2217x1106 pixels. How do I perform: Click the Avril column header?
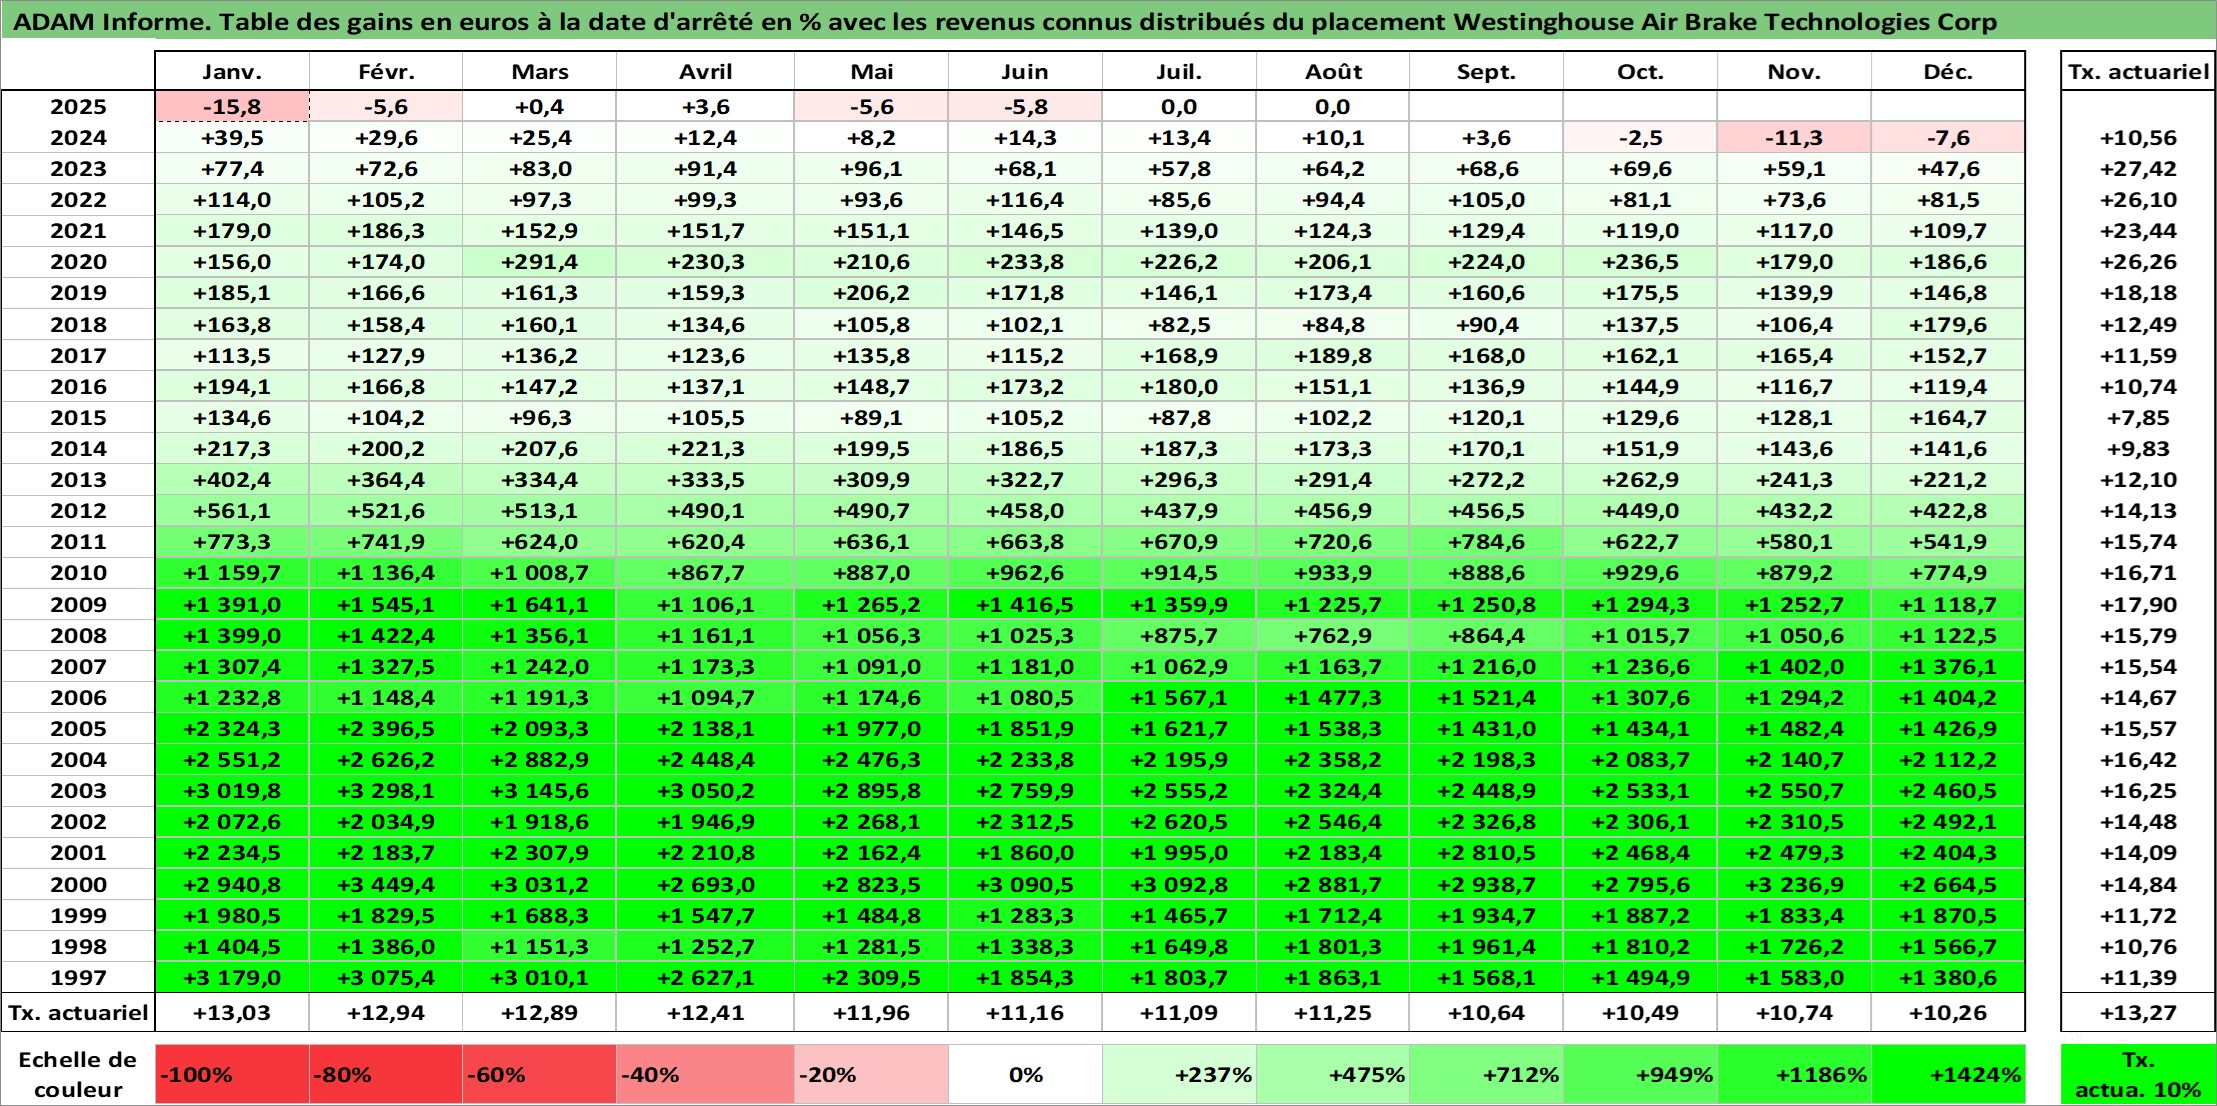705,71
